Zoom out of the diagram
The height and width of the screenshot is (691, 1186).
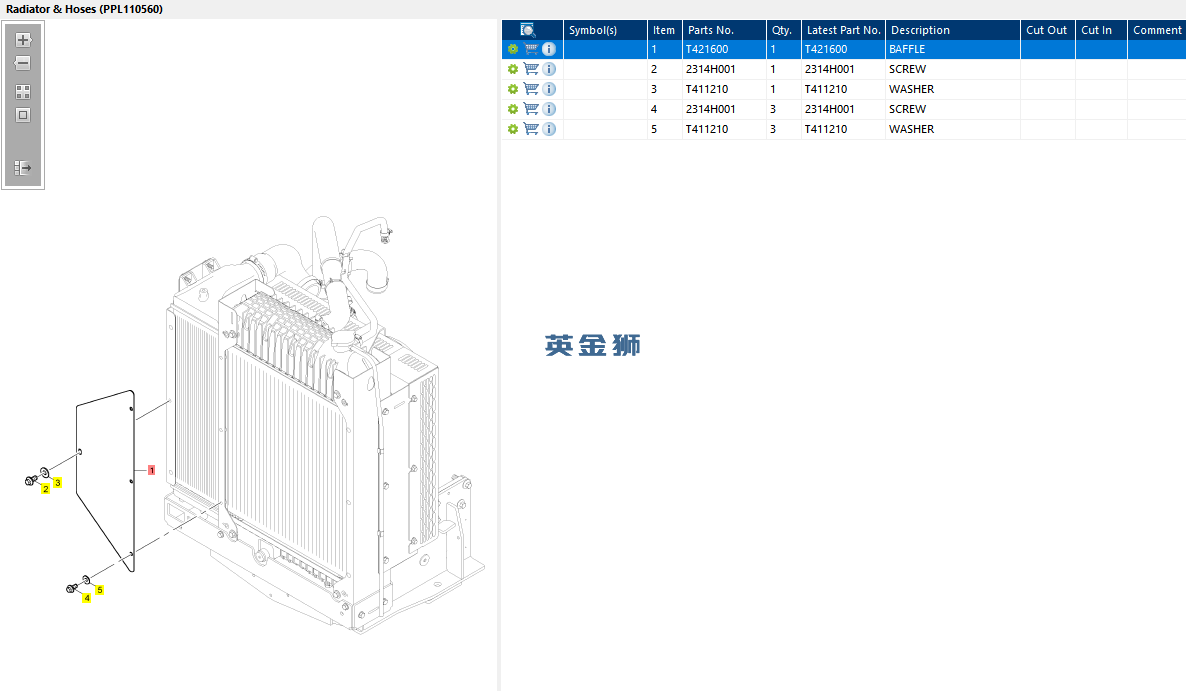tap(23, 63)
